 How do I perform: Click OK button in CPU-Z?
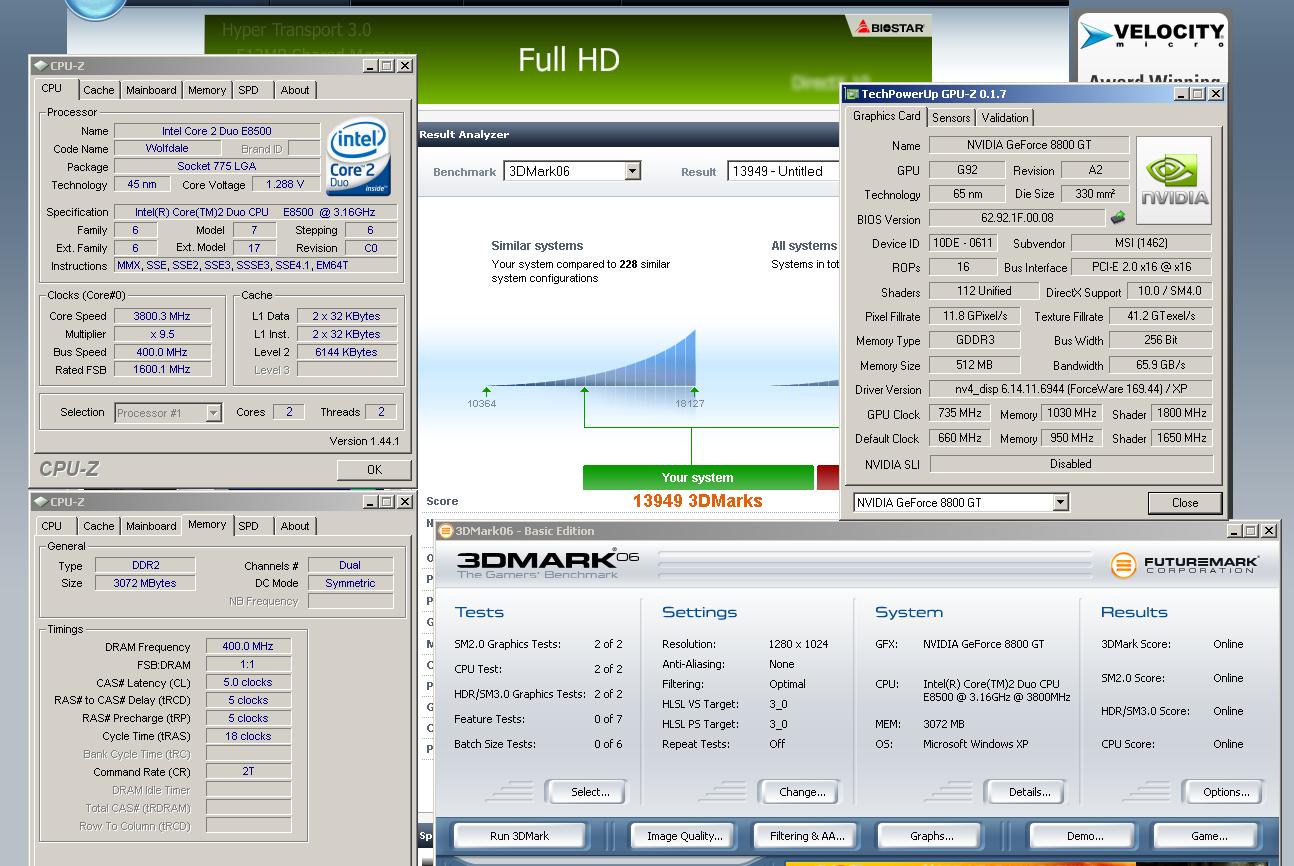click(374, 469)
